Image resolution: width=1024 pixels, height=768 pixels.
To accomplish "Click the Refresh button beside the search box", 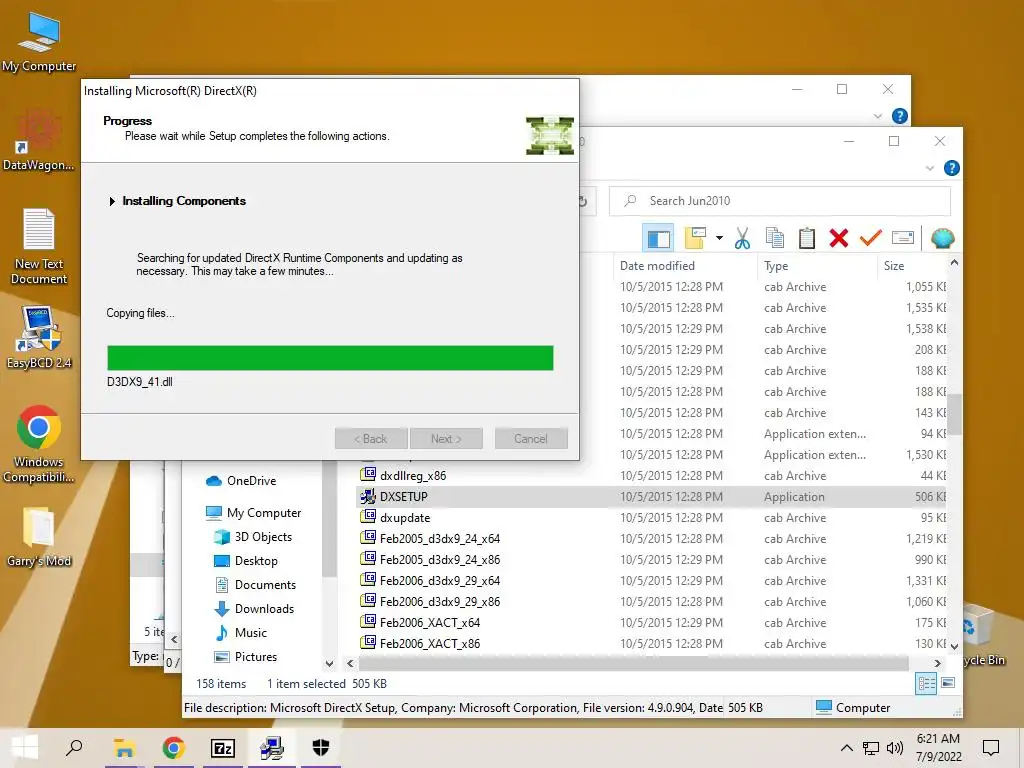I will click(583, 201).
